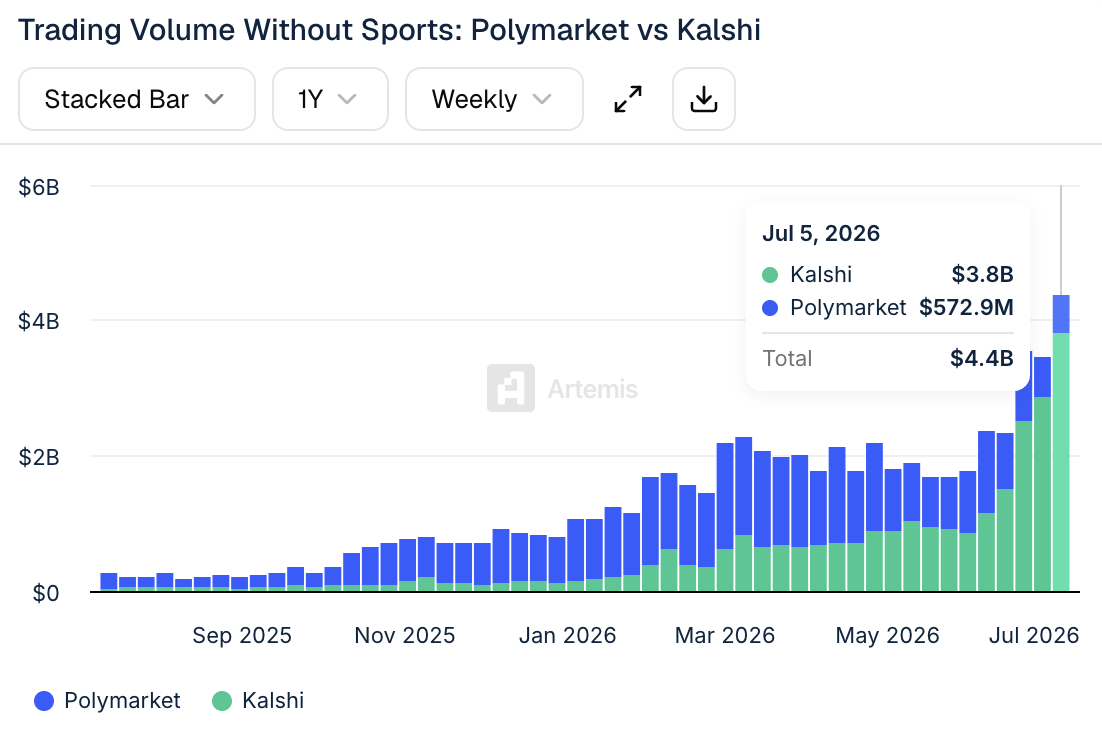Open the Weekly interval dropdown

click(494, 99)
